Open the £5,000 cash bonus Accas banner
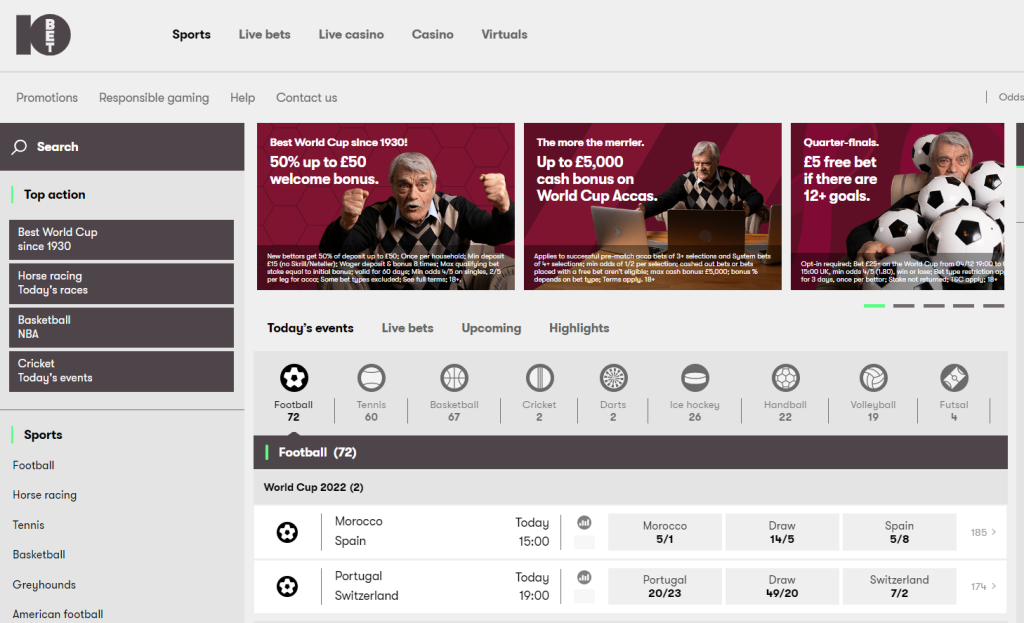This screenshot has height=623, width=1024. point(652,206)
